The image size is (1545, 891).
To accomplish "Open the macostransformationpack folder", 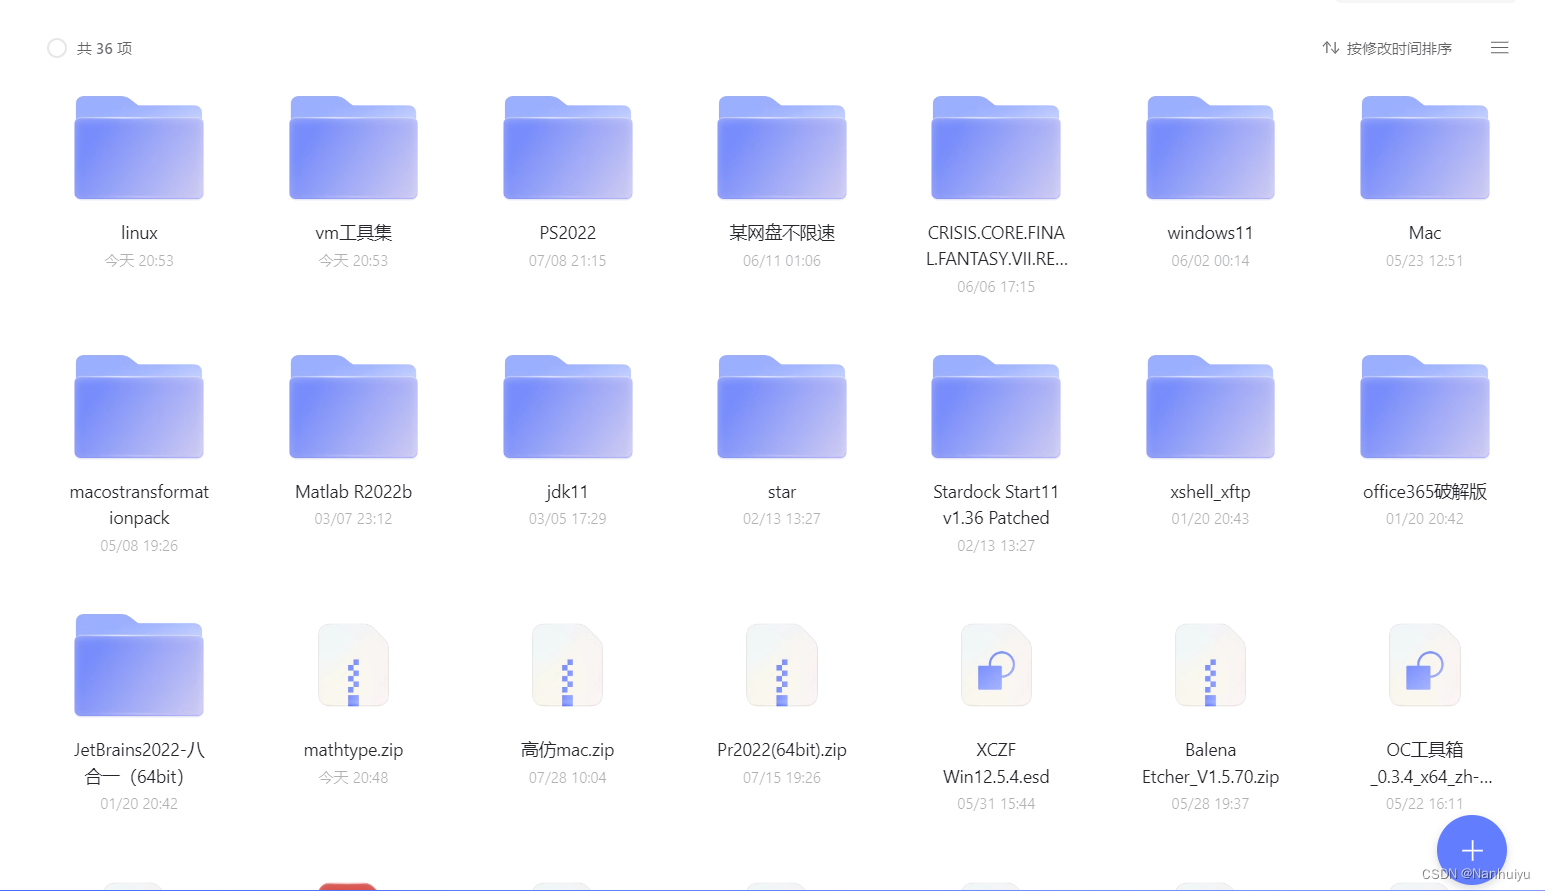I will pyautogui.click(x=139, y=407).
